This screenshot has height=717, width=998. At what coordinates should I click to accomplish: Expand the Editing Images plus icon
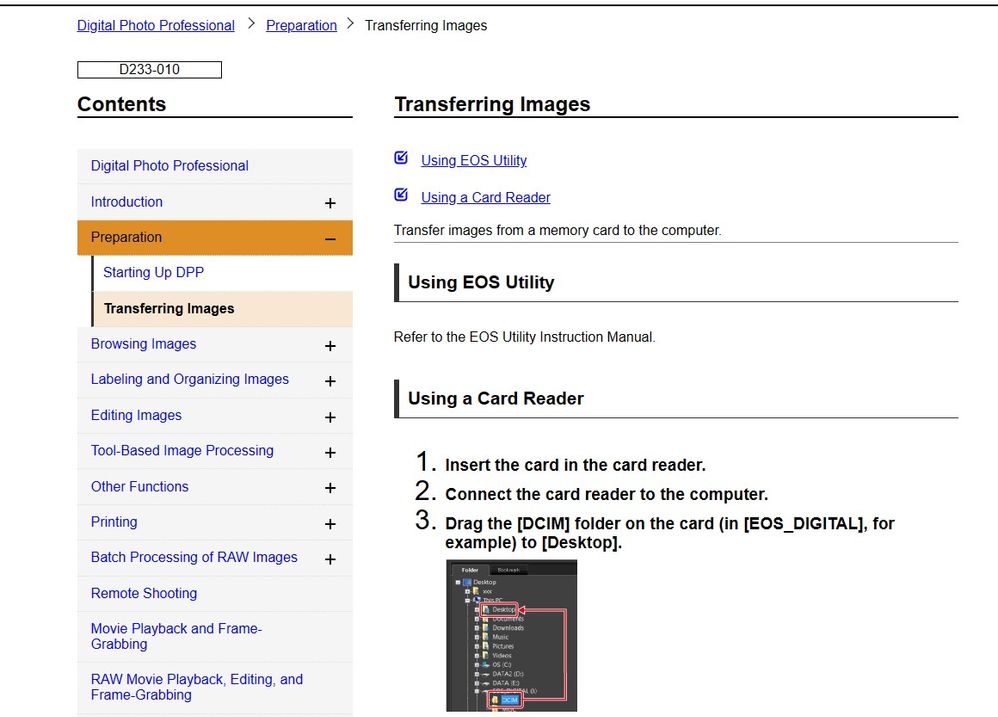pyautogui.click(x=330, y=417)
